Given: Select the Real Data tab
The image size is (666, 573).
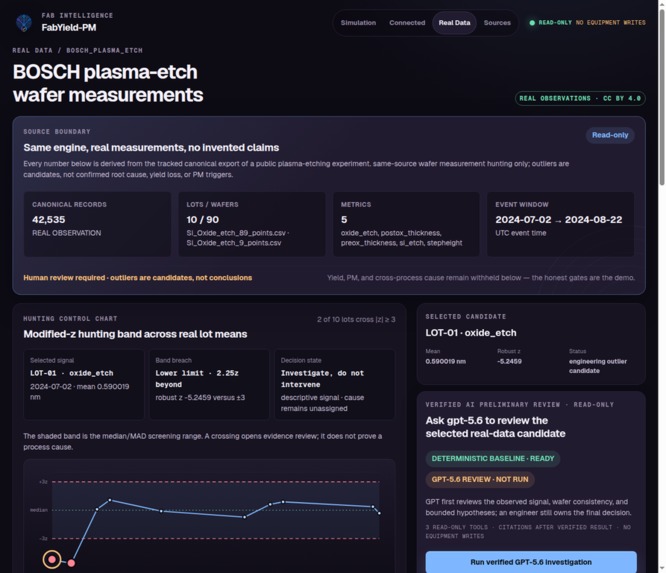Looking at the screenshot, I should click(454, 23).
